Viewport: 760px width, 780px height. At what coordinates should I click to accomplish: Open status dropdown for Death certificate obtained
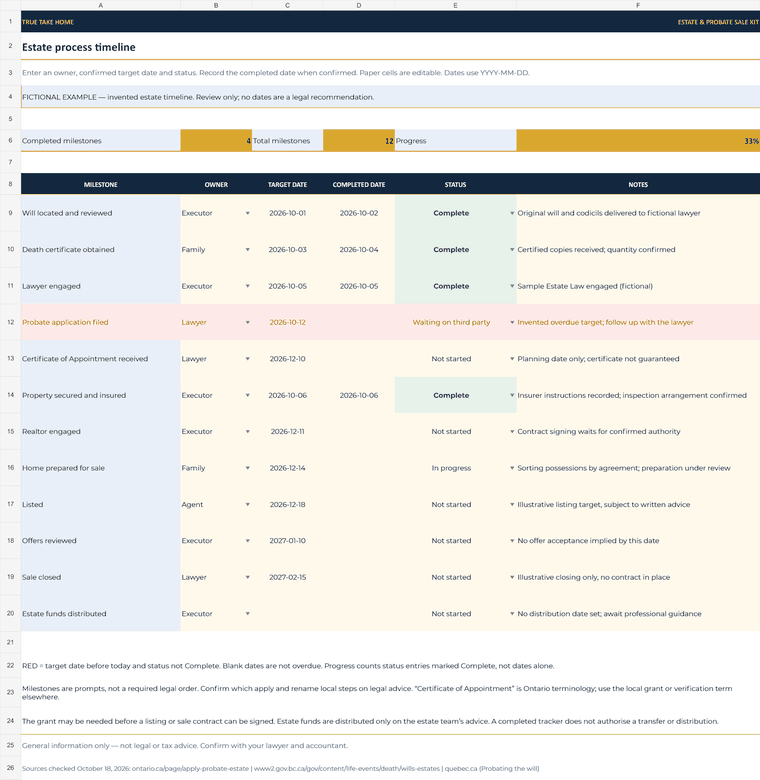pos(512,249)
